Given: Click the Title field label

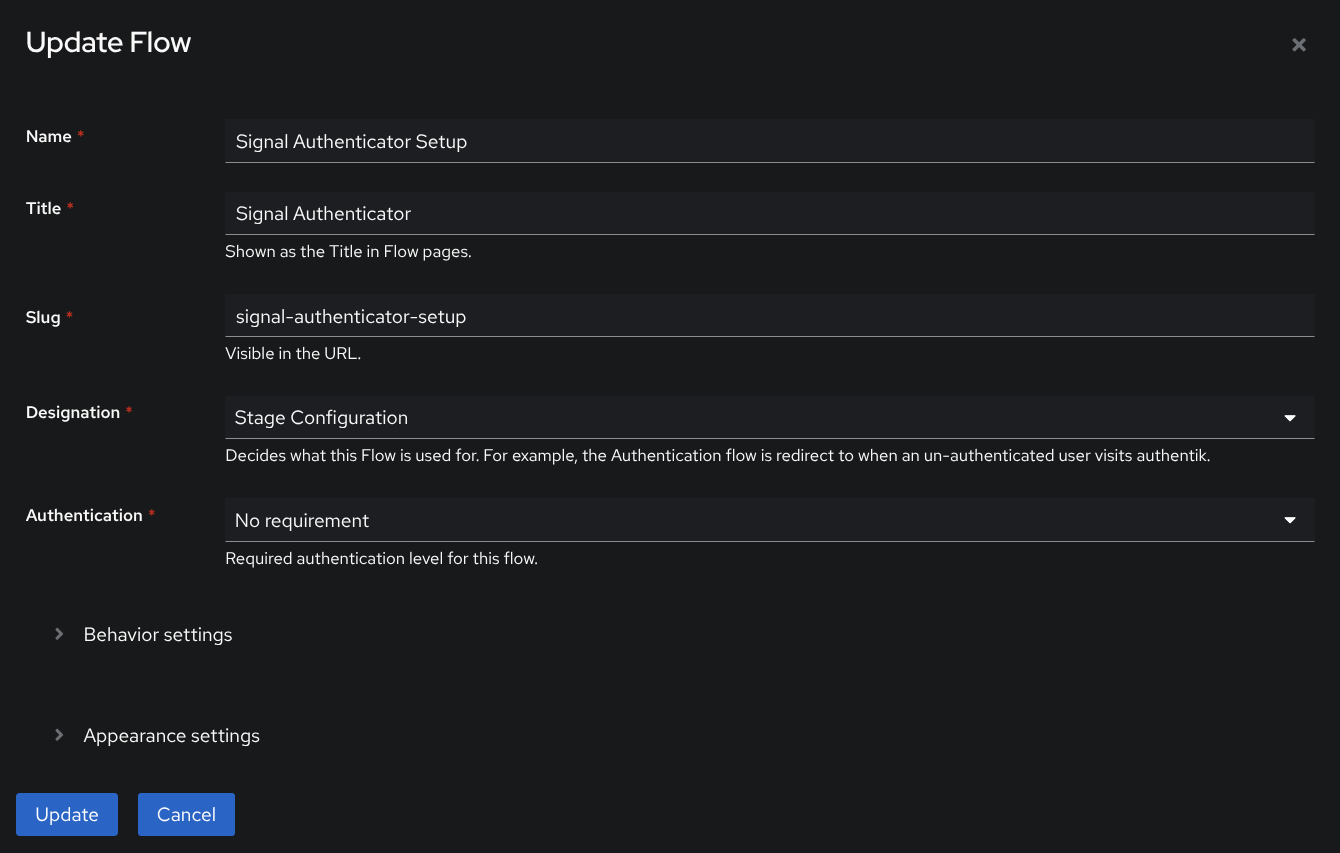Looking at the screenshot, I should click(x=43, y=209).
